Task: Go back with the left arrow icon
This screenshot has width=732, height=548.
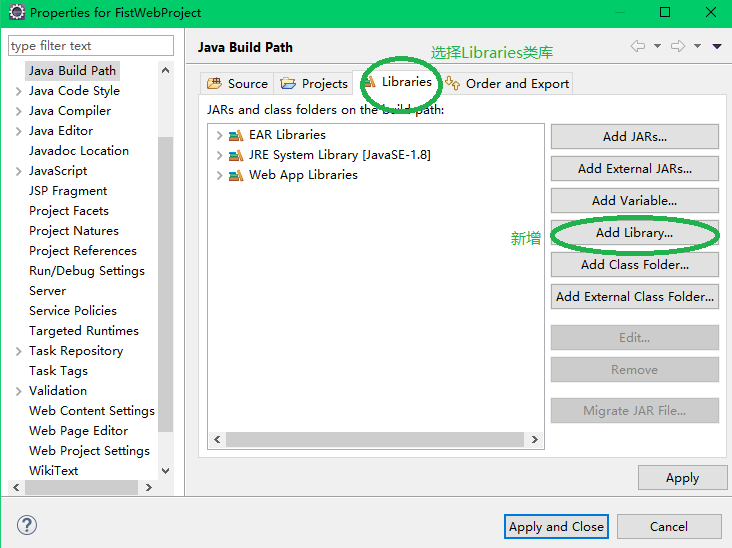Action: click(x=638, y=46)
